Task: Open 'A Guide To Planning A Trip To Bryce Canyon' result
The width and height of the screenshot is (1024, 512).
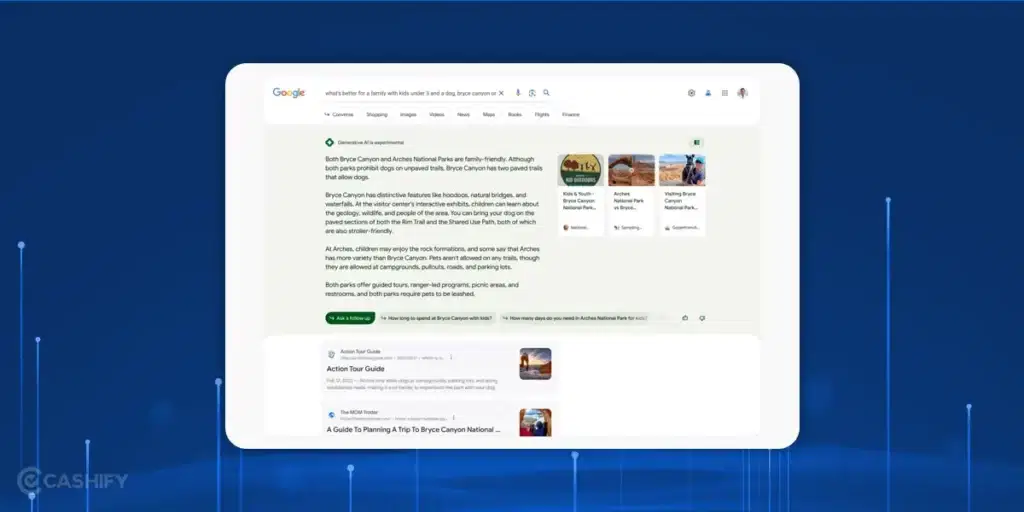Action: pyautogui.click(x=414, y=430)
